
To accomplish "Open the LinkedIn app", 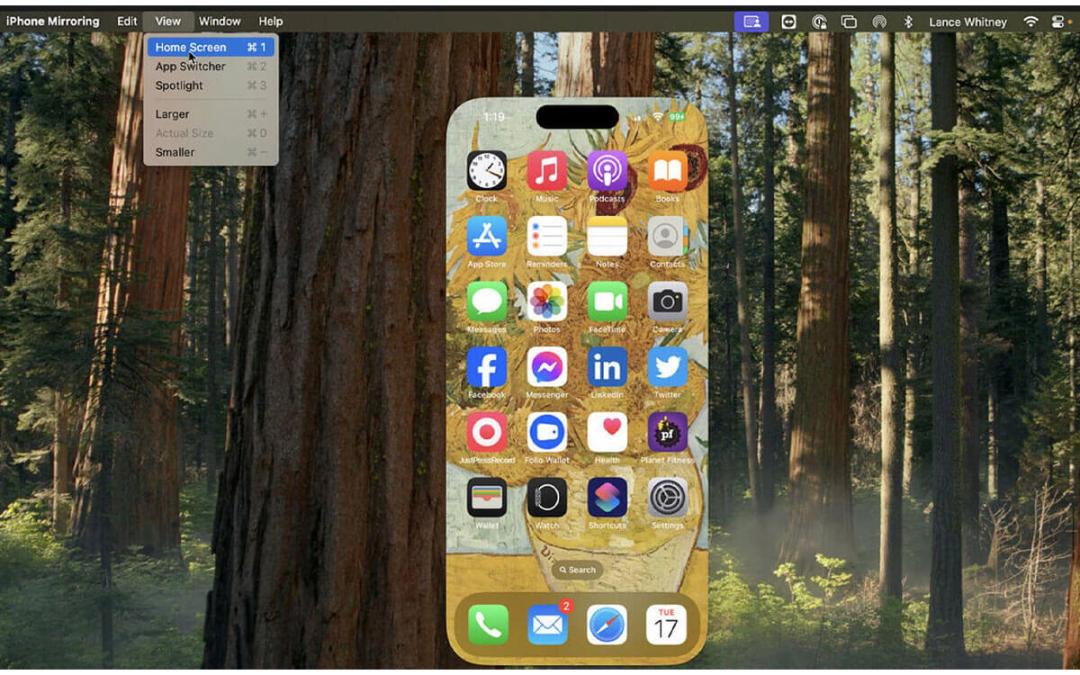I will click(x=607, y=366).
